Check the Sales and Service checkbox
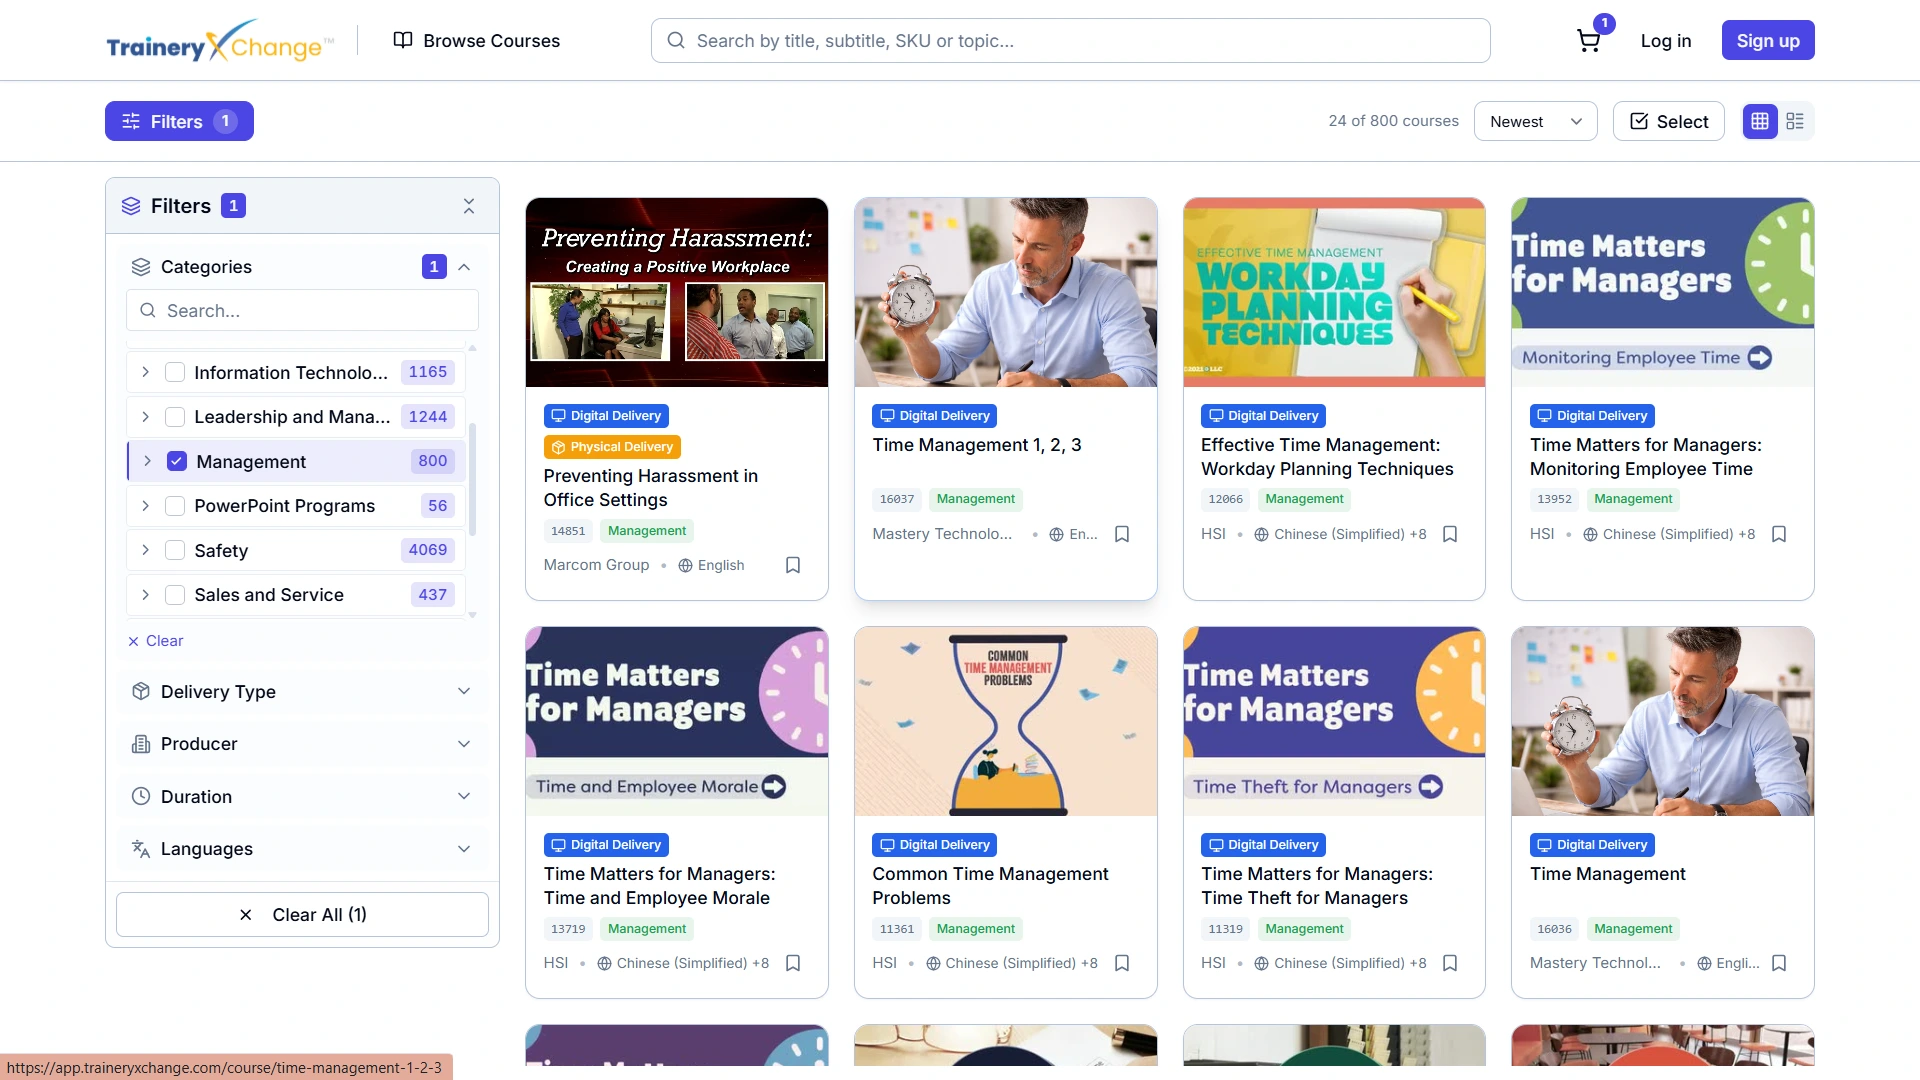Viewport: 1920px width, 1080px height. click(x=175, y=595)
